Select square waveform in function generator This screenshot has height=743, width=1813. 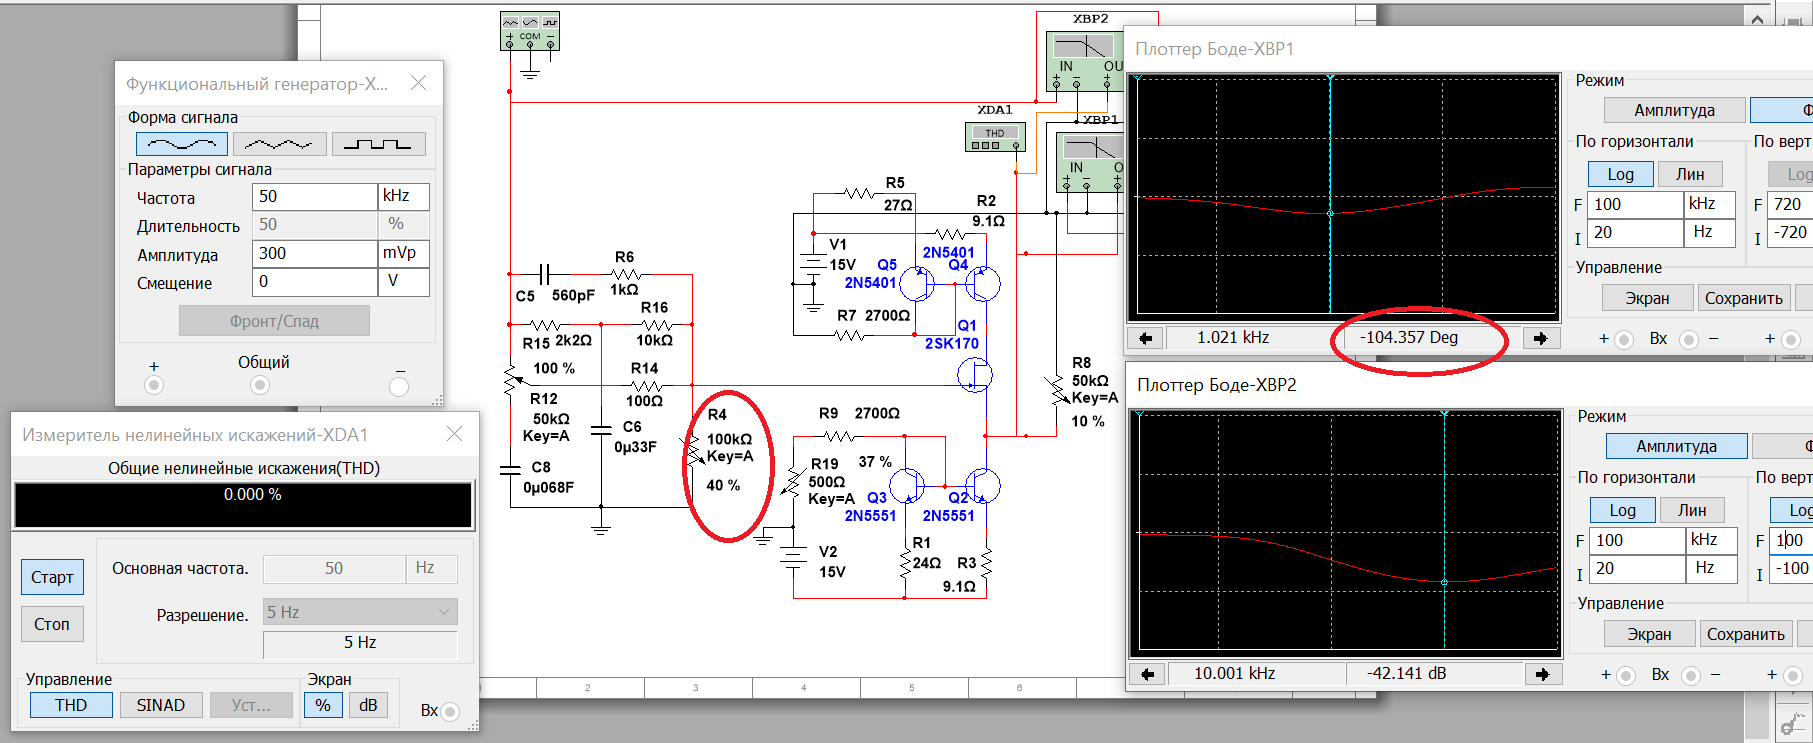[x=378, y=144]
